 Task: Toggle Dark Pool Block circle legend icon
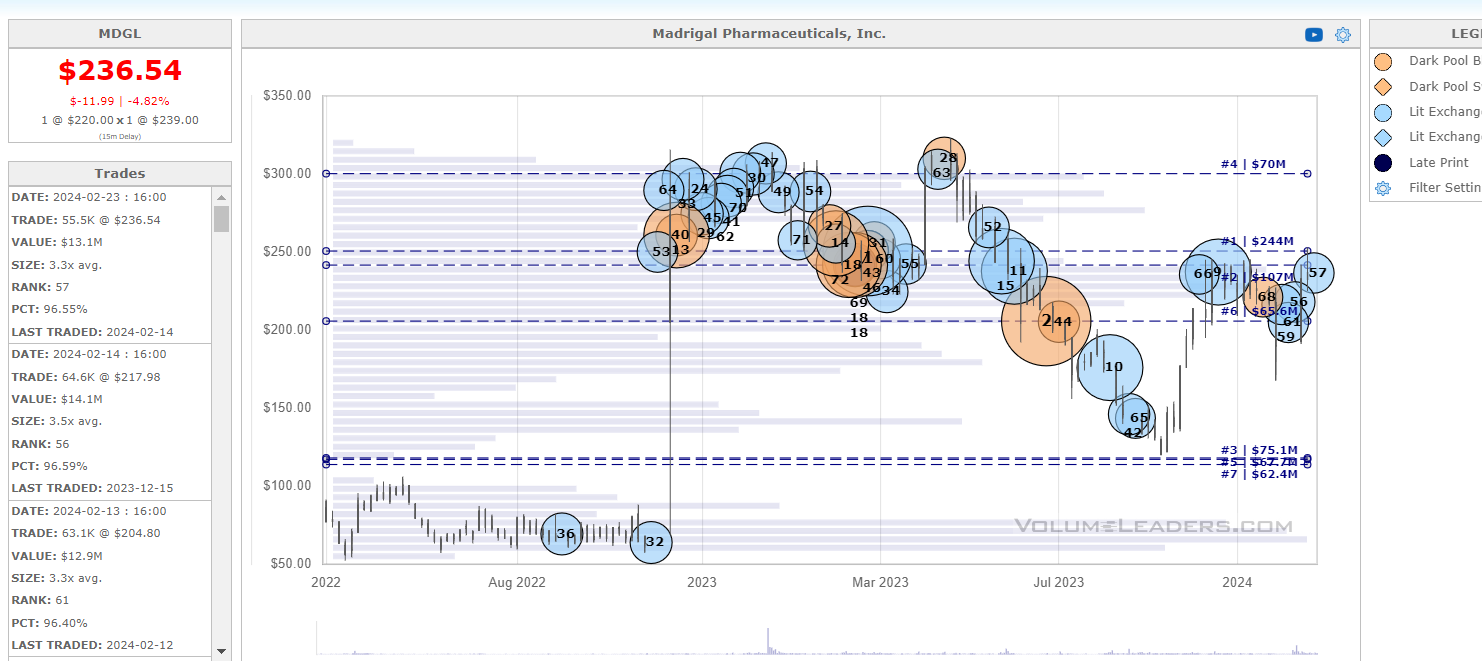click(1383, 62)
